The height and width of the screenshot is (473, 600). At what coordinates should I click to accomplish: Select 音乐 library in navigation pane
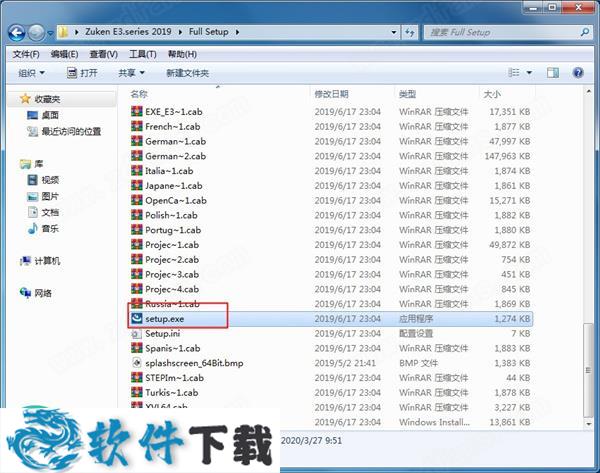(x=50, y=229)
